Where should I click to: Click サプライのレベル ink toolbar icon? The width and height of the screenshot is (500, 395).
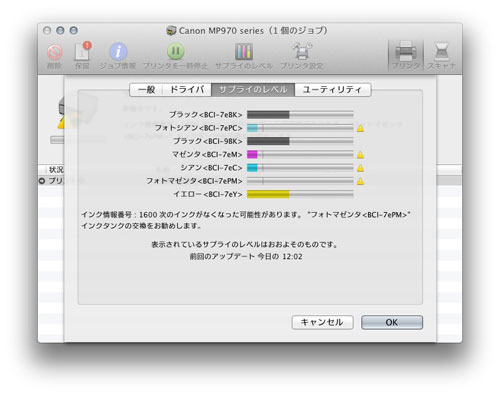244,52
